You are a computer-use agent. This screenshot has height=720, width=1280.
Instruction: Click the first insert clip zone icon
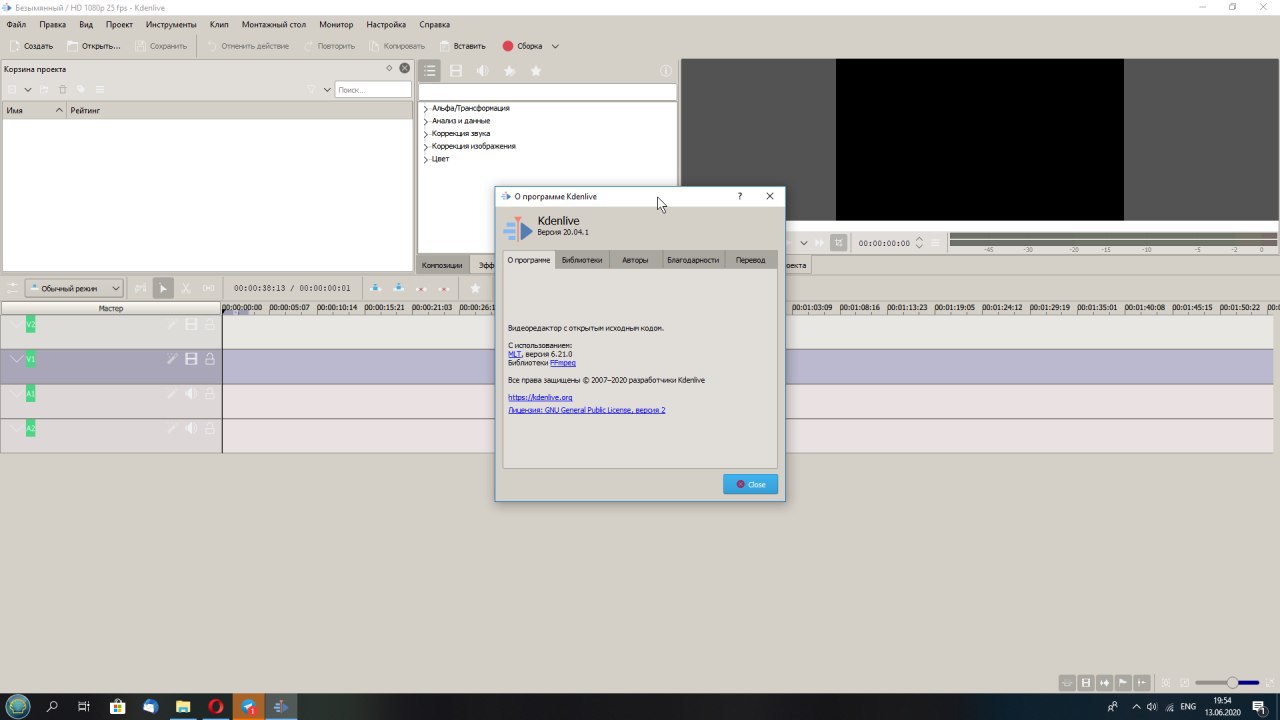[376, 288]
